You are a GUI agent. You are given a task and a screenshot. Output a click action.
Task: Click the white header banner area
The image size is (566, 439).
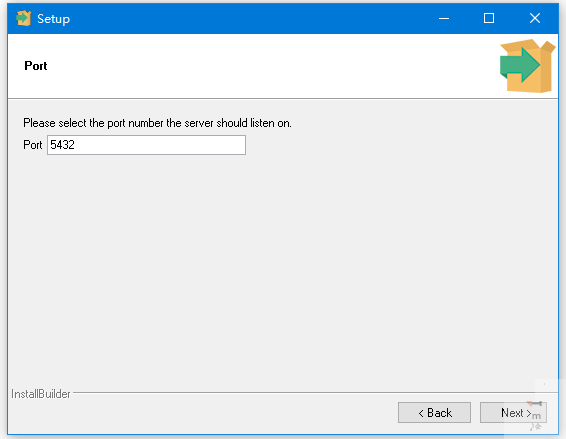253,66
